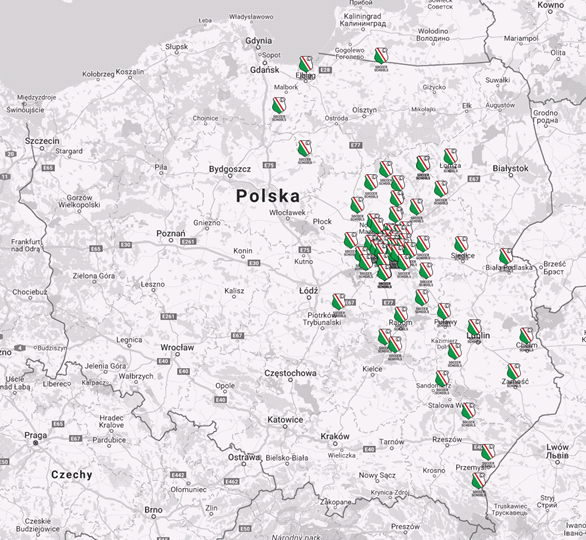Click the Płock city label
Image resolution: width=586 pixels, height=540 pixels.
coord(322,221)
